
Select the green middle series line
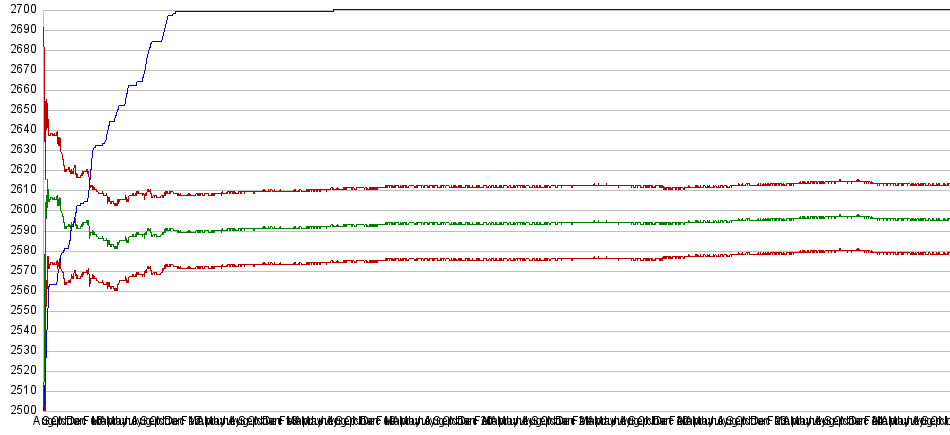point(500,223)
